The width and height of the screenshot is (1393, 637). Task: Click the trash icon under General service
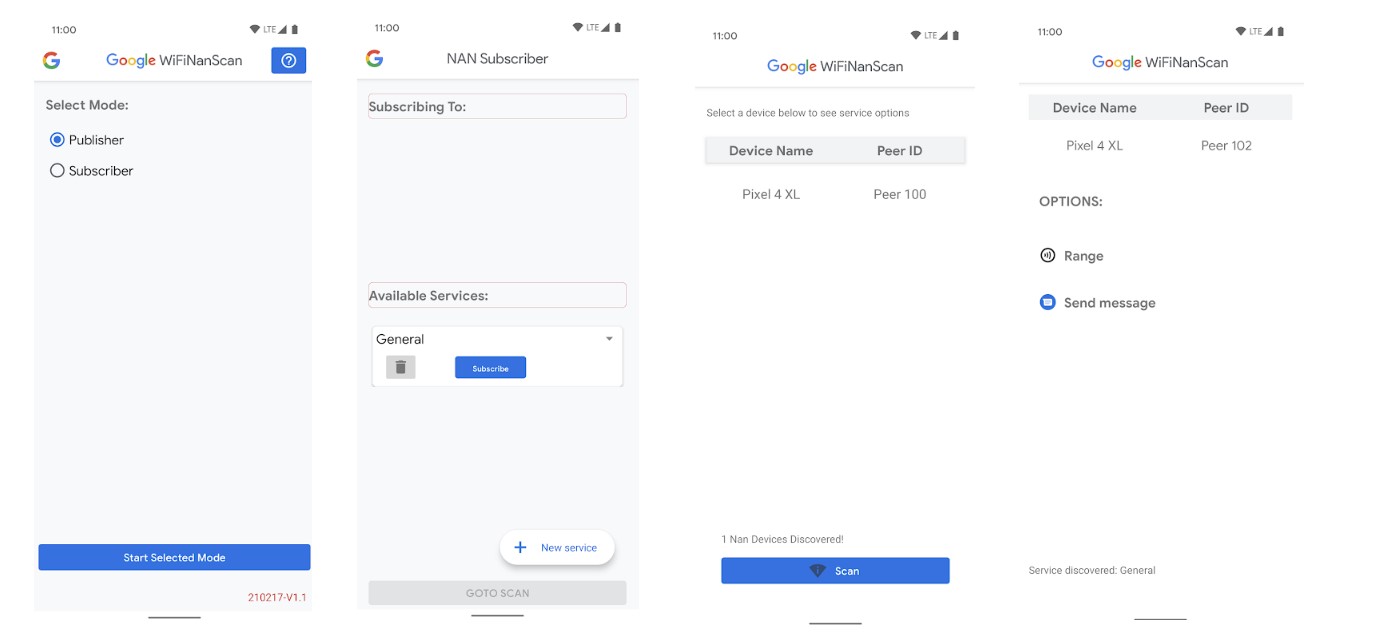click(400, 367)
